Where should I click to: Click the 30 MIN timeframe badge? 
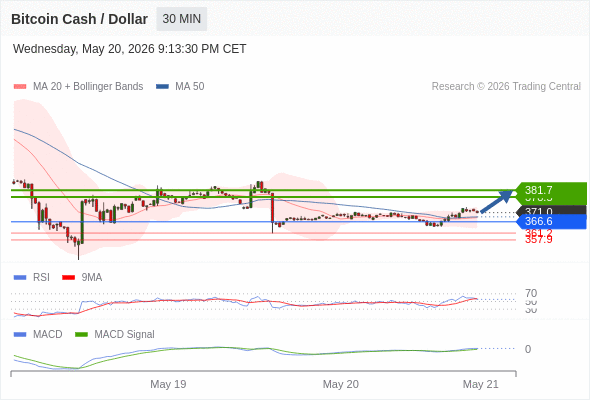(181, 19)
